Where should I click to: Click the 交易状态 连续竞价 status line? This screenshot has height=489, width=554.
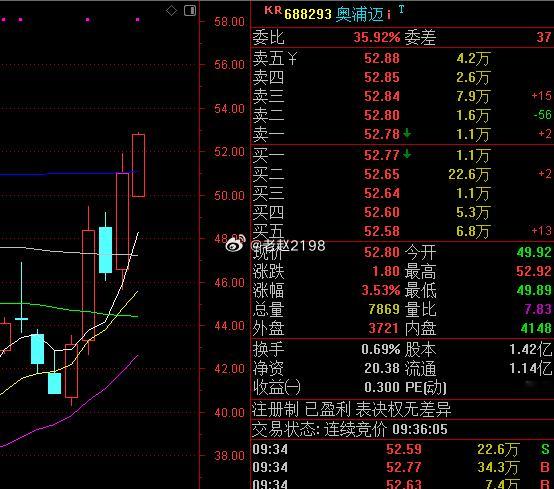click(x=350, y=430)
